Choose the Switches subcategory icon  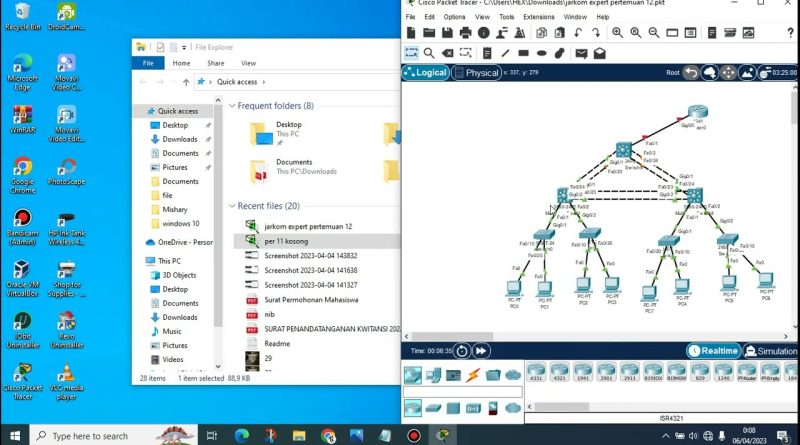[x=433, y=408]
